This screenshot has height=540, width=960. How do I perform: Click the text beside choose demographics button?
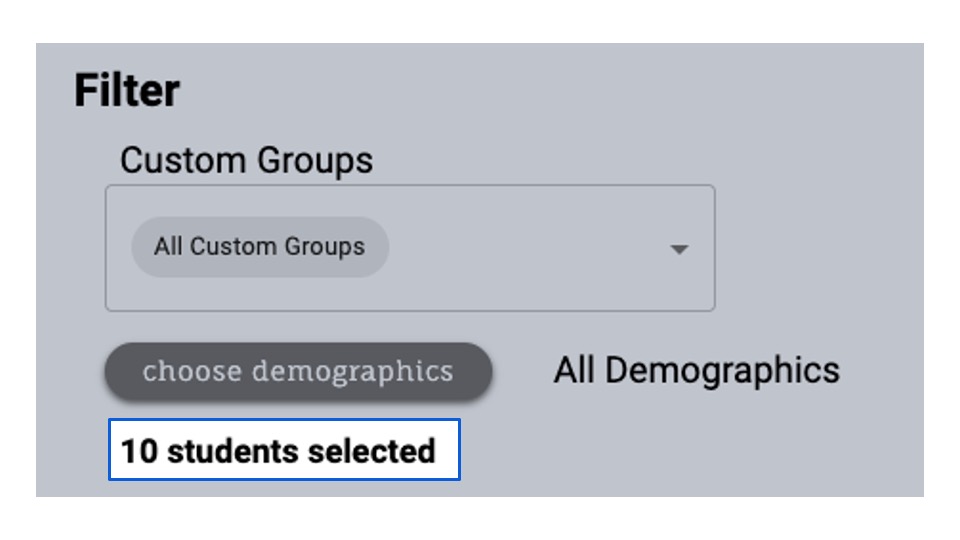[x=696, y=371]
